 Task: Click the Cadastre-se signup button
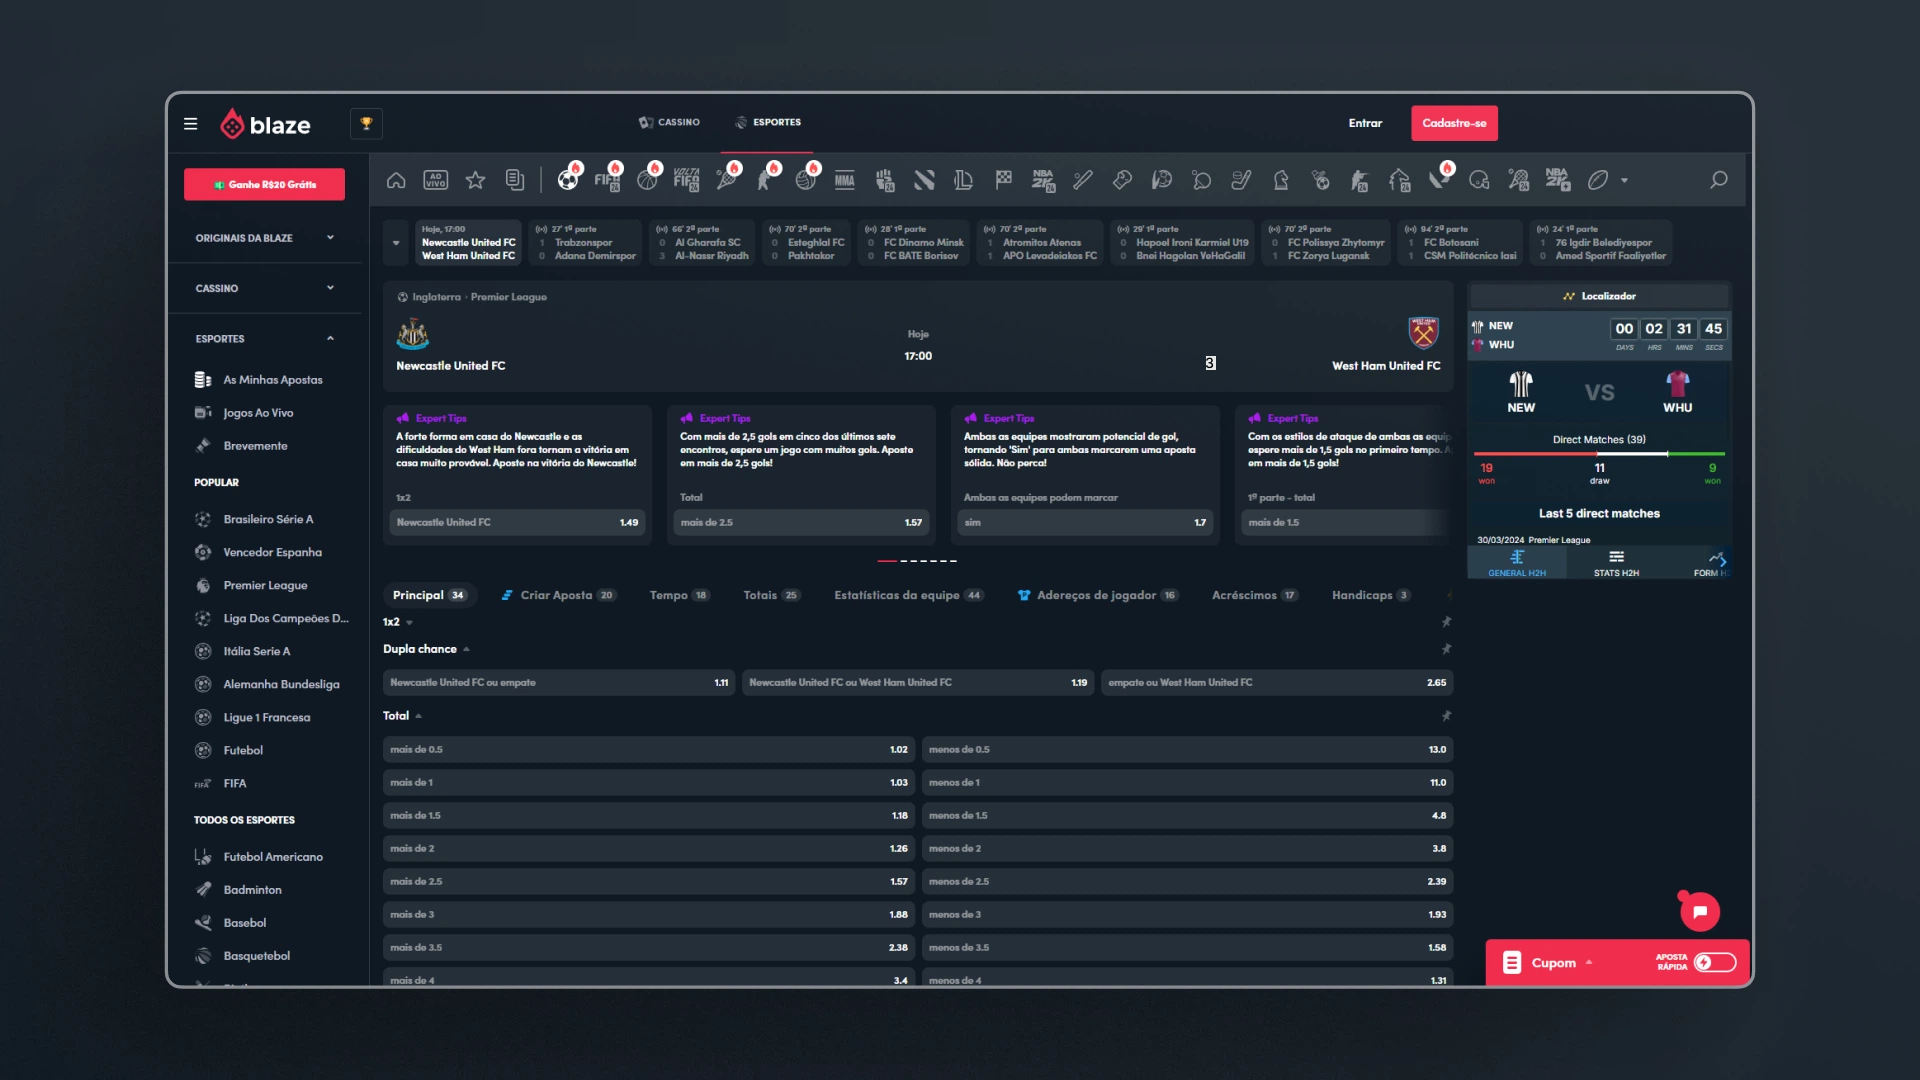(1454, 124)
